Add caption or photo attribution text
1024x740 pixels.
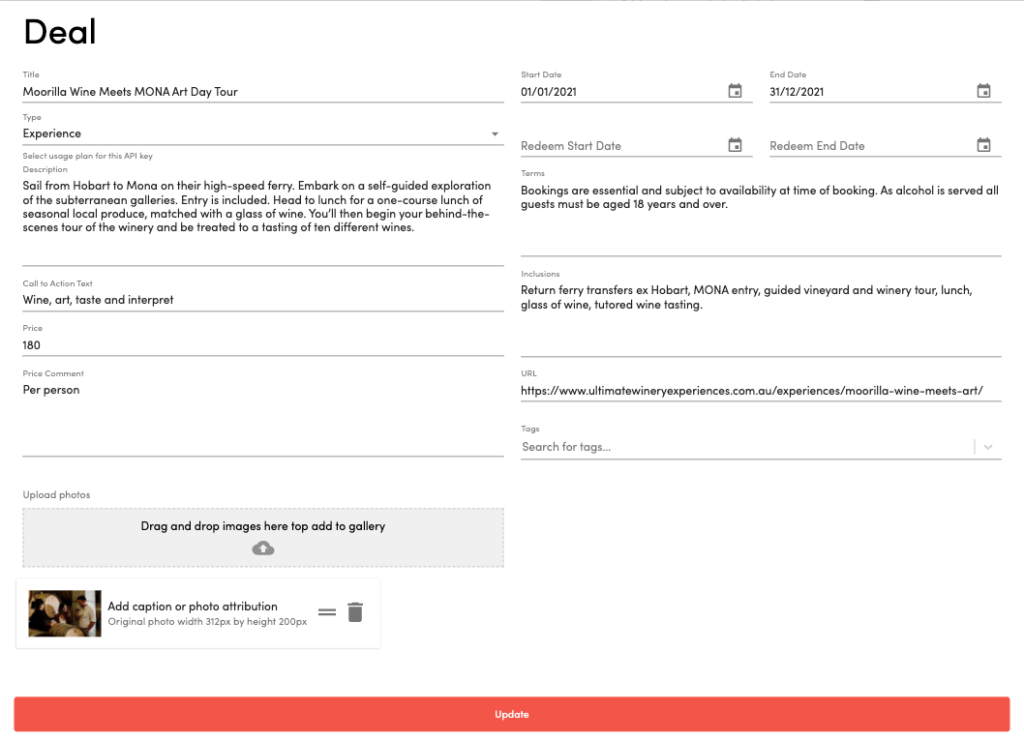tap(193, 606)
